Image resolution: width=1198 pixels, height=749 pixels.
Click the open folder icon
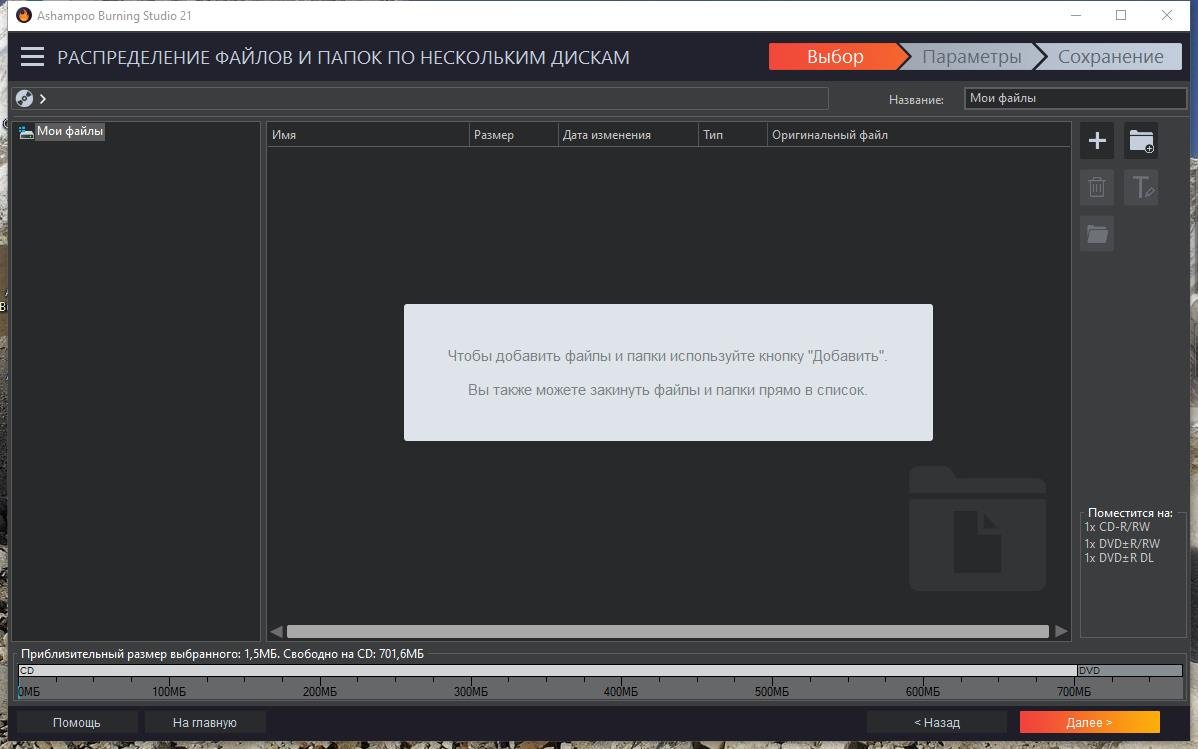pos(1097,234)
